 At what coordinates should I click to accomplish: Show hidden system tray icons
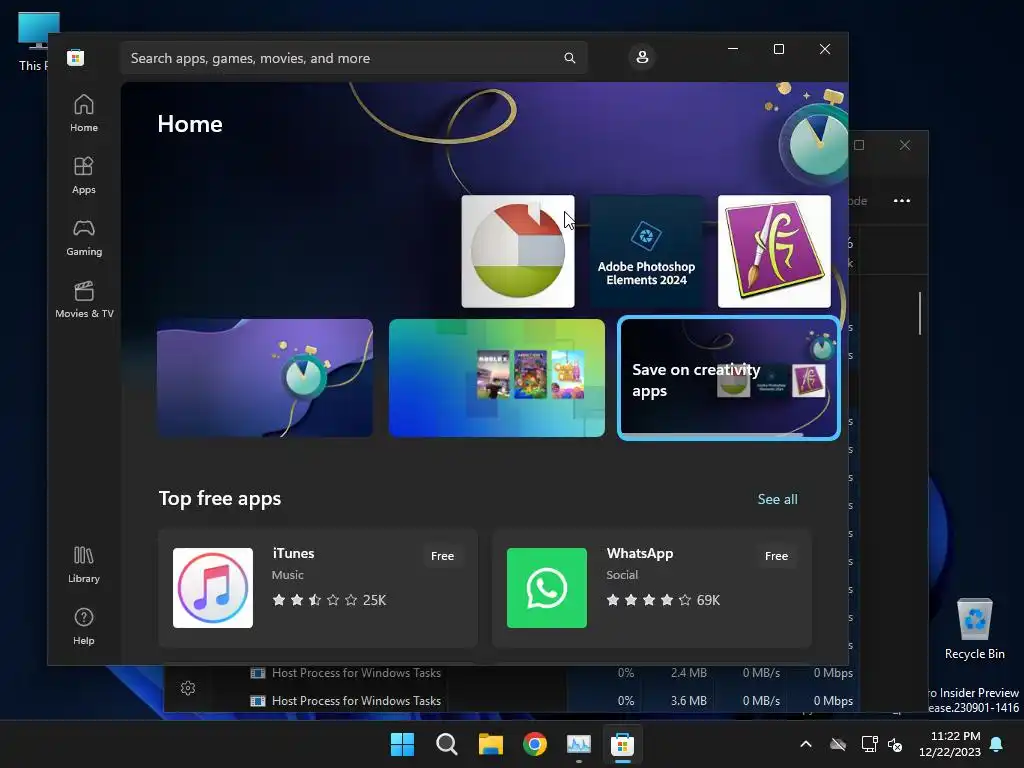tap(806, 744)
